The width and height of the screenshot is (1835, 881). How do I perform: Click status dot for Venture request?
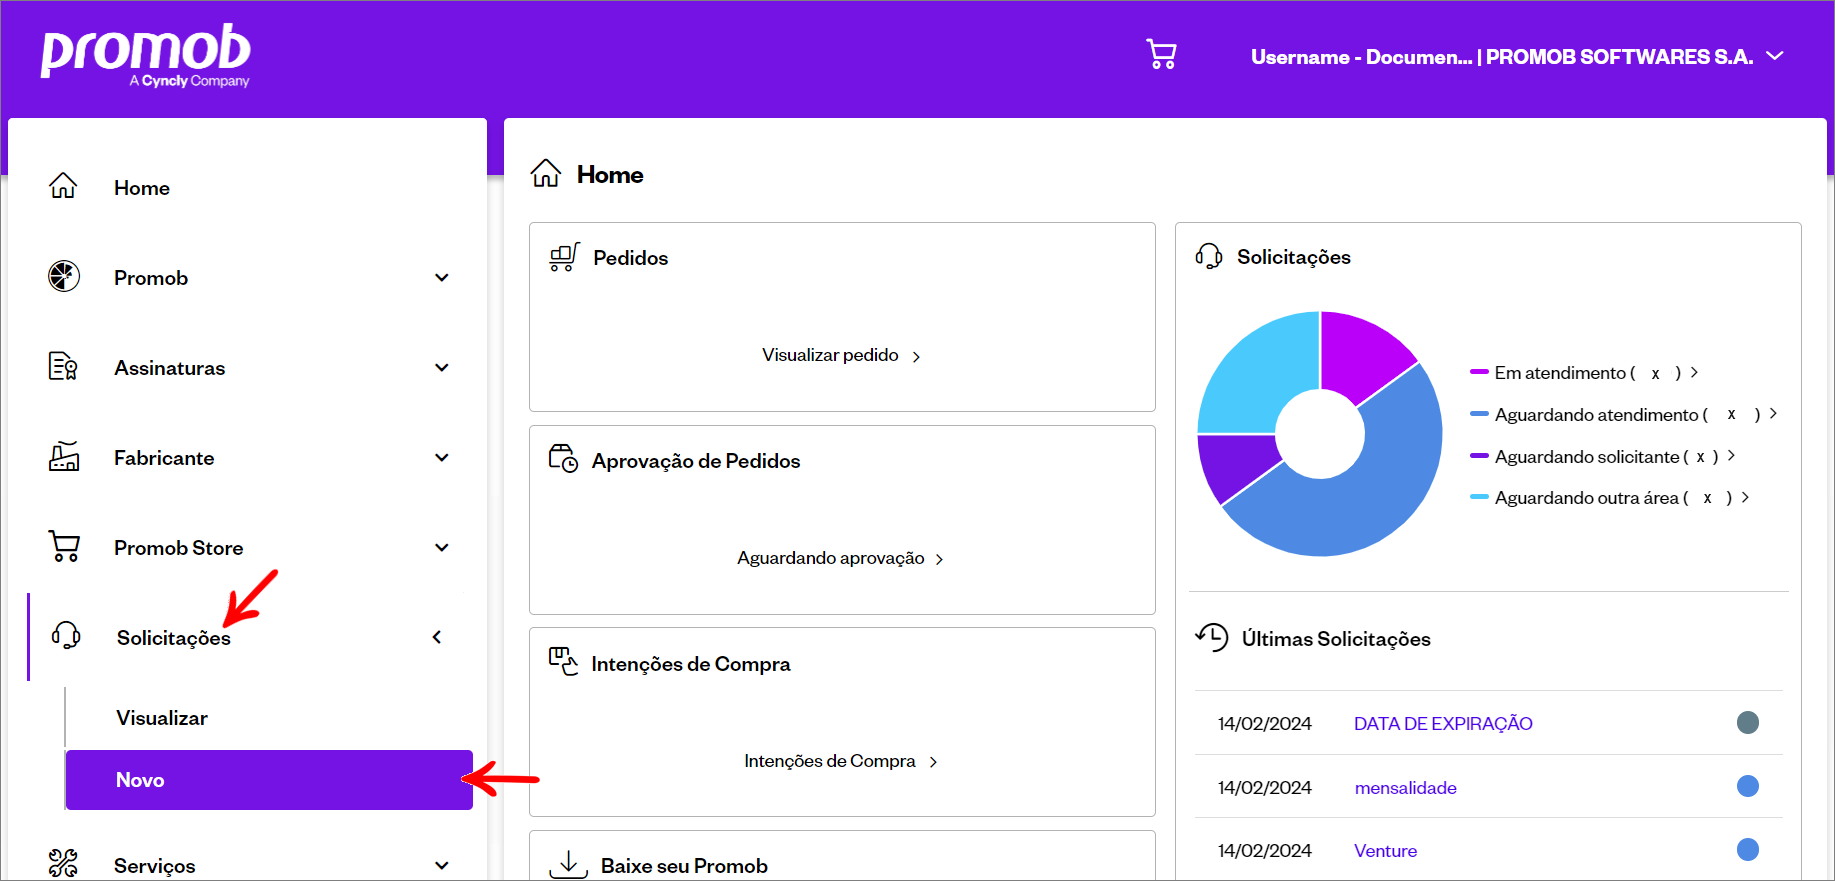click(x=1748, y=849)
